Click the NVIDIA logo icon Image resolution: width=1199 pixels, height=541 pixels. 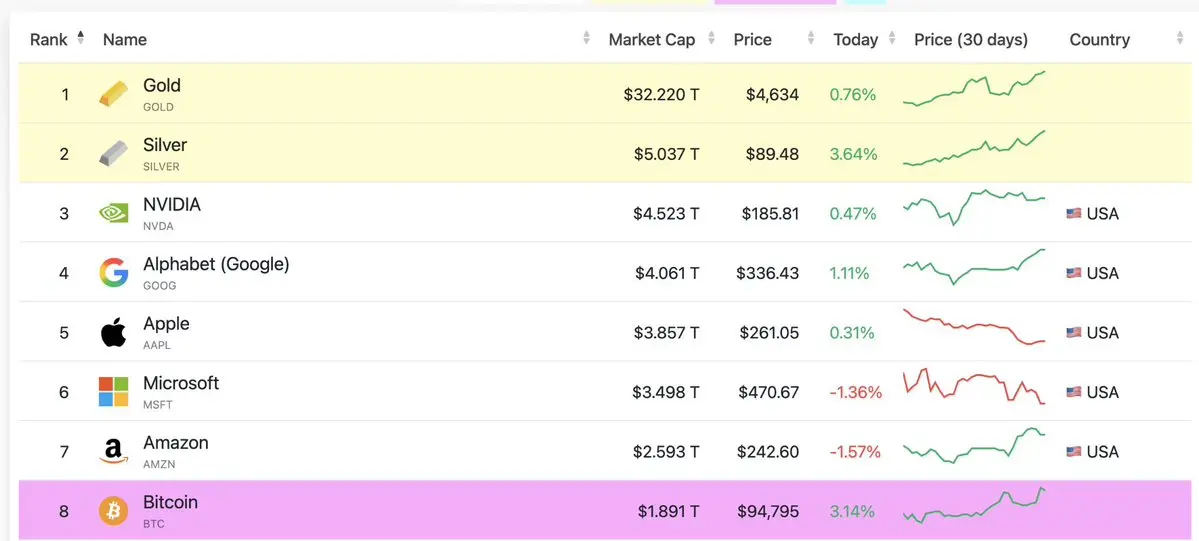(113, 213)
